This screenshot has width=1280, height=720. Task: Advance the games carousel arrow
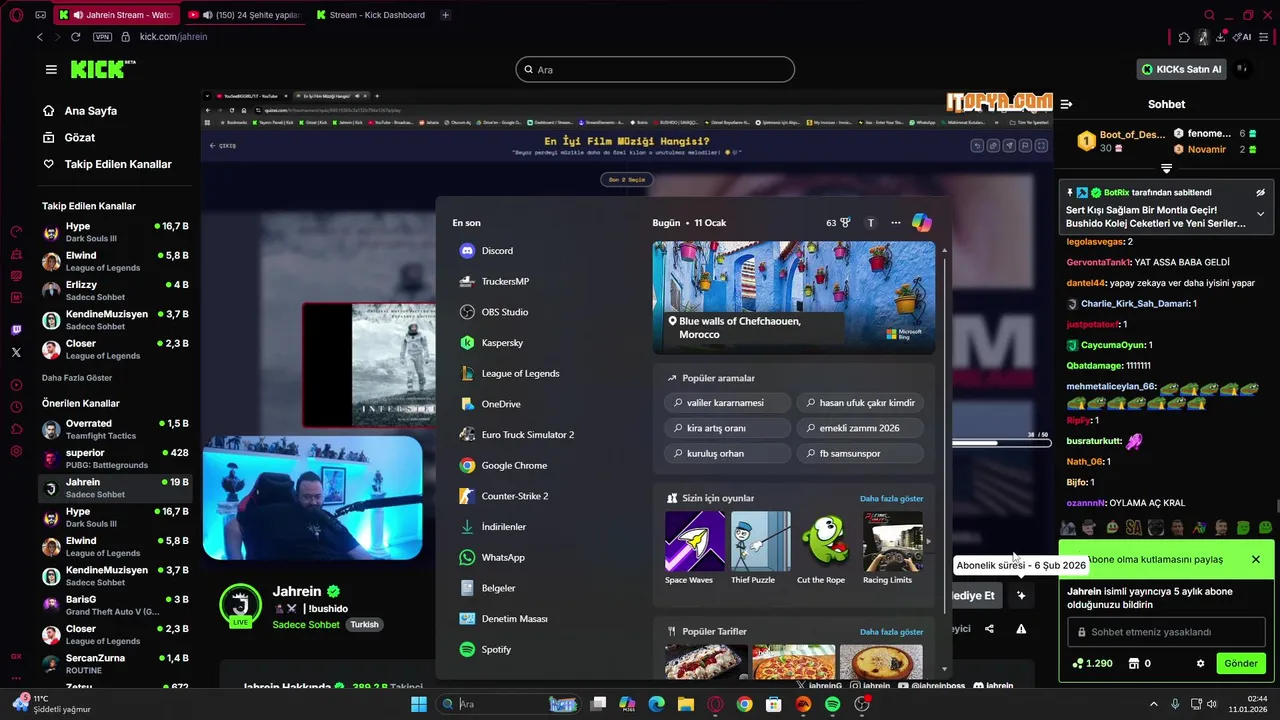click(x=929, y=541)
